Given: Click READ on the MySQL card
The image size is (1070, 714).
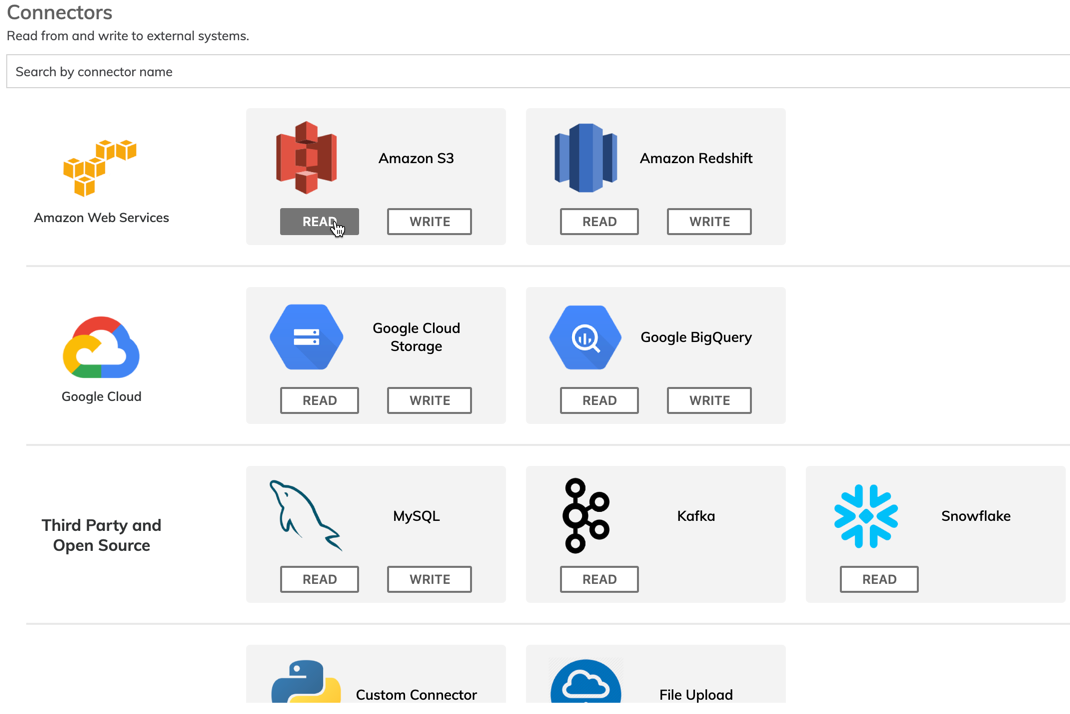Looking at the screenshot, I should pos(319,580).
